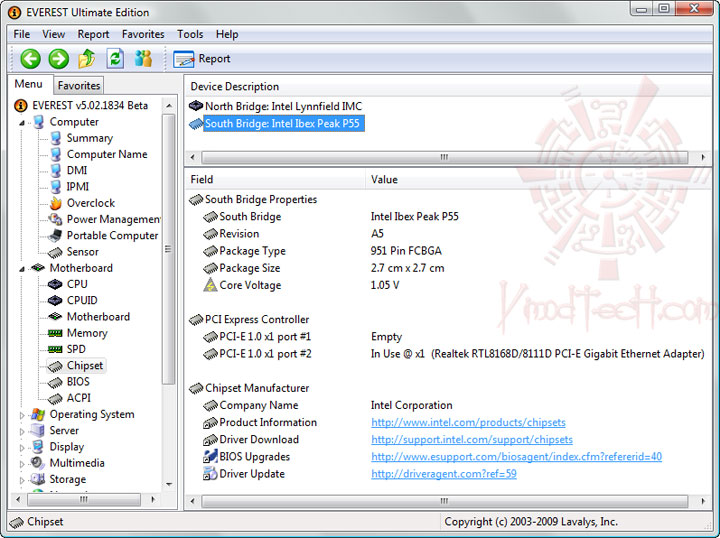Click the SPD memory icon
The height and width of the screenshot is (538, 720).
tap(55, 349)
